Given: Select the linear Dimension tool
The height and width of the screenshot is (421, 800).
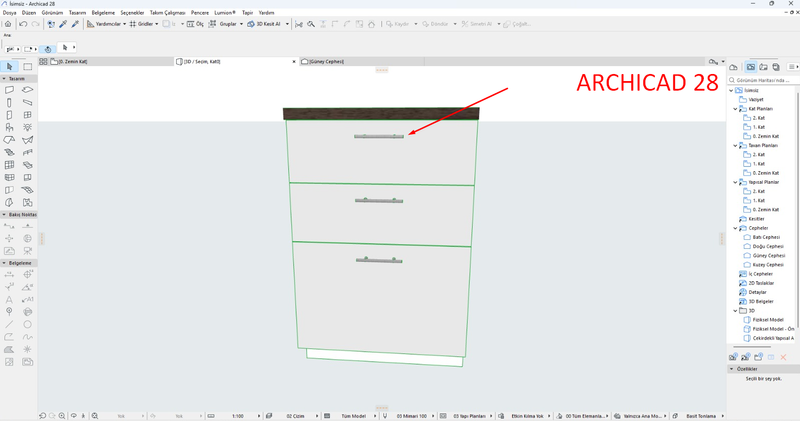Looking at the screenshot, I should 9,275.
